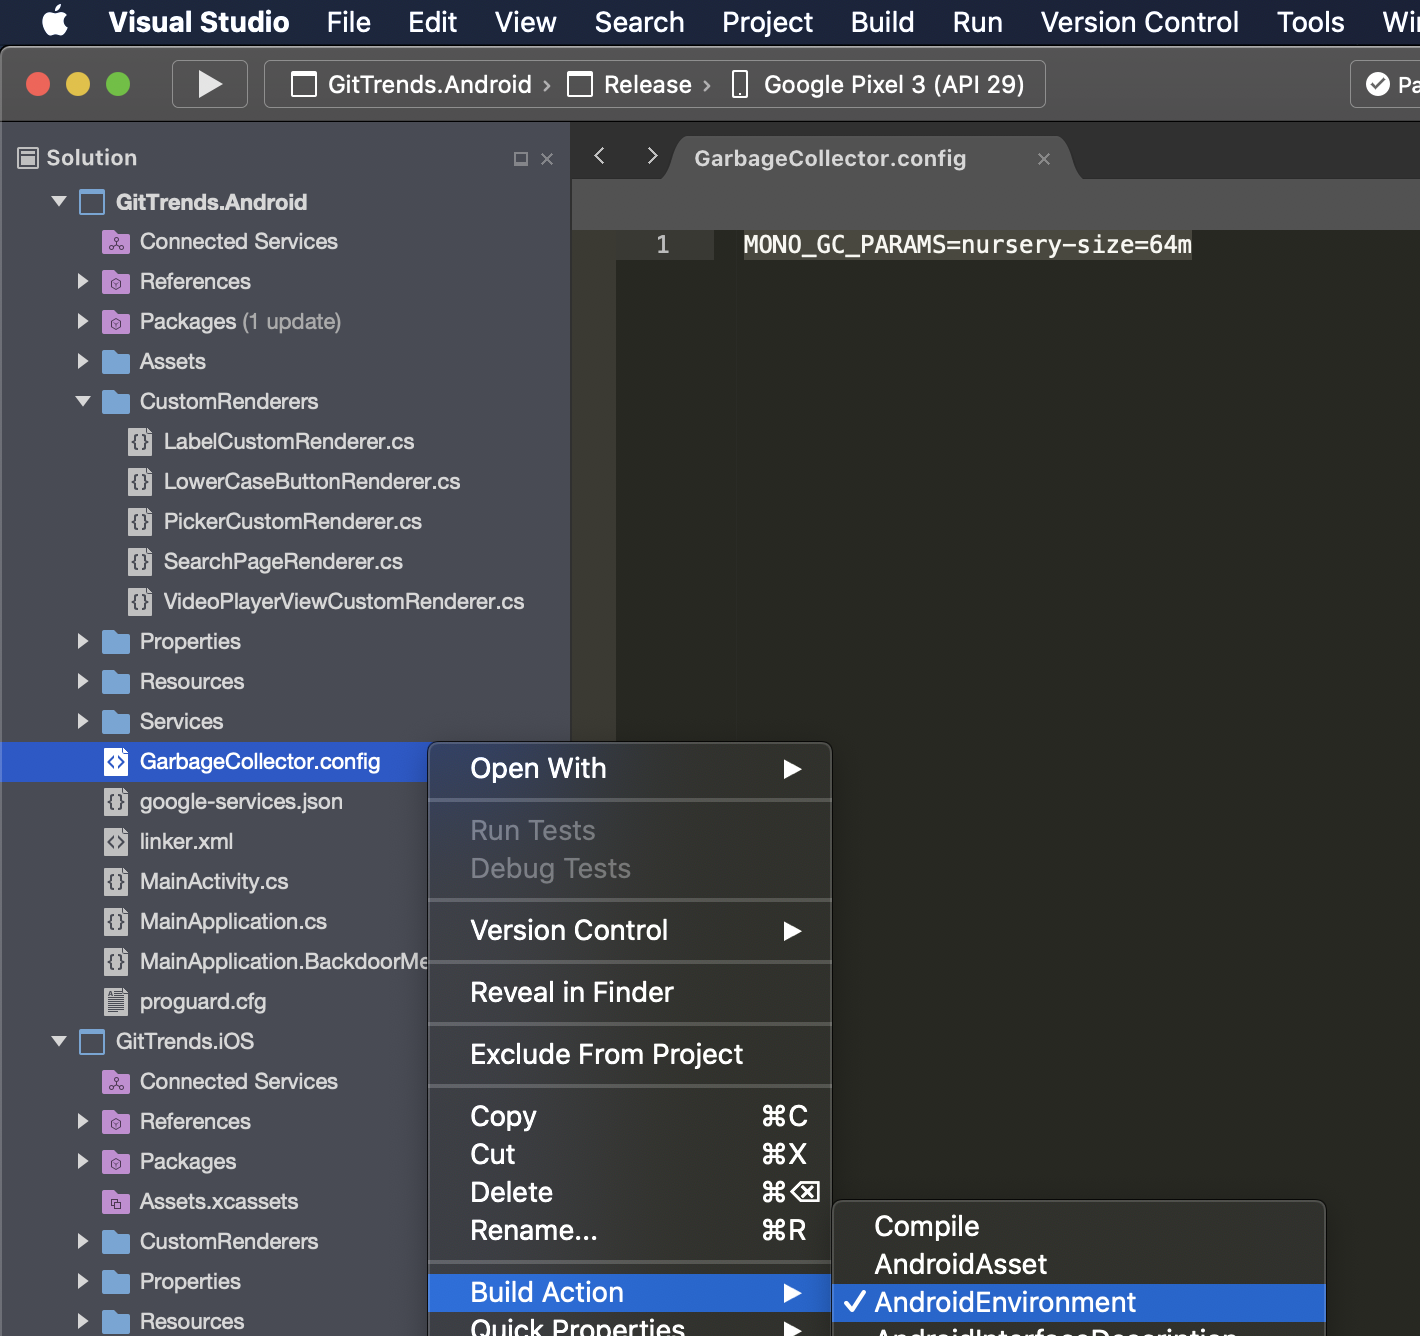Click VideoPlayerViewCustomRenderer.cs file icon
This screenshot has width=1420, height=1336.
(x=140, y=602)
